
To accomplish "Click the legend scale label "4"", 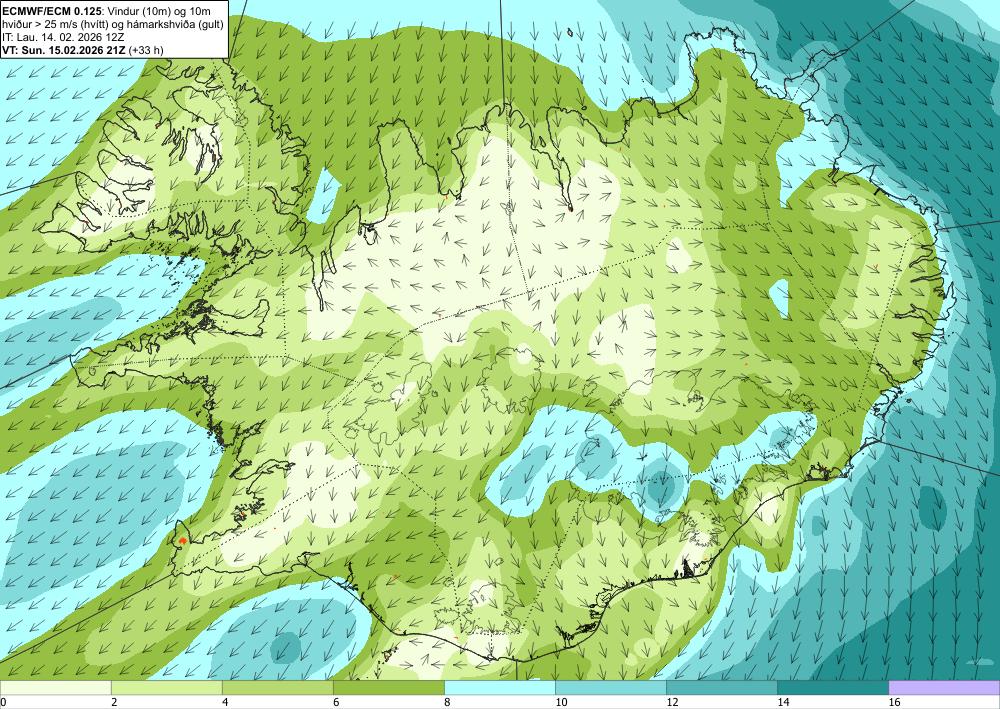I will (225, 702).
